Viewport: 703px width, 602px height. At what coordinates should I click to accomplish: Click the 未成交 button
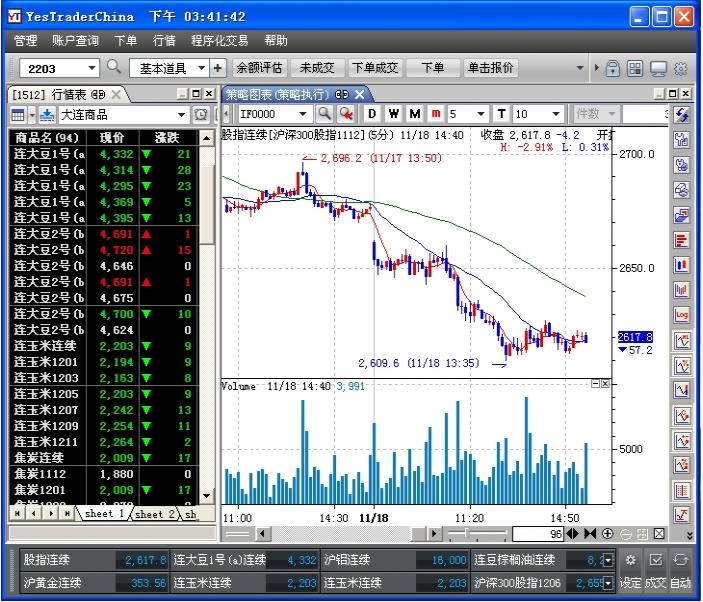point(317,68)
